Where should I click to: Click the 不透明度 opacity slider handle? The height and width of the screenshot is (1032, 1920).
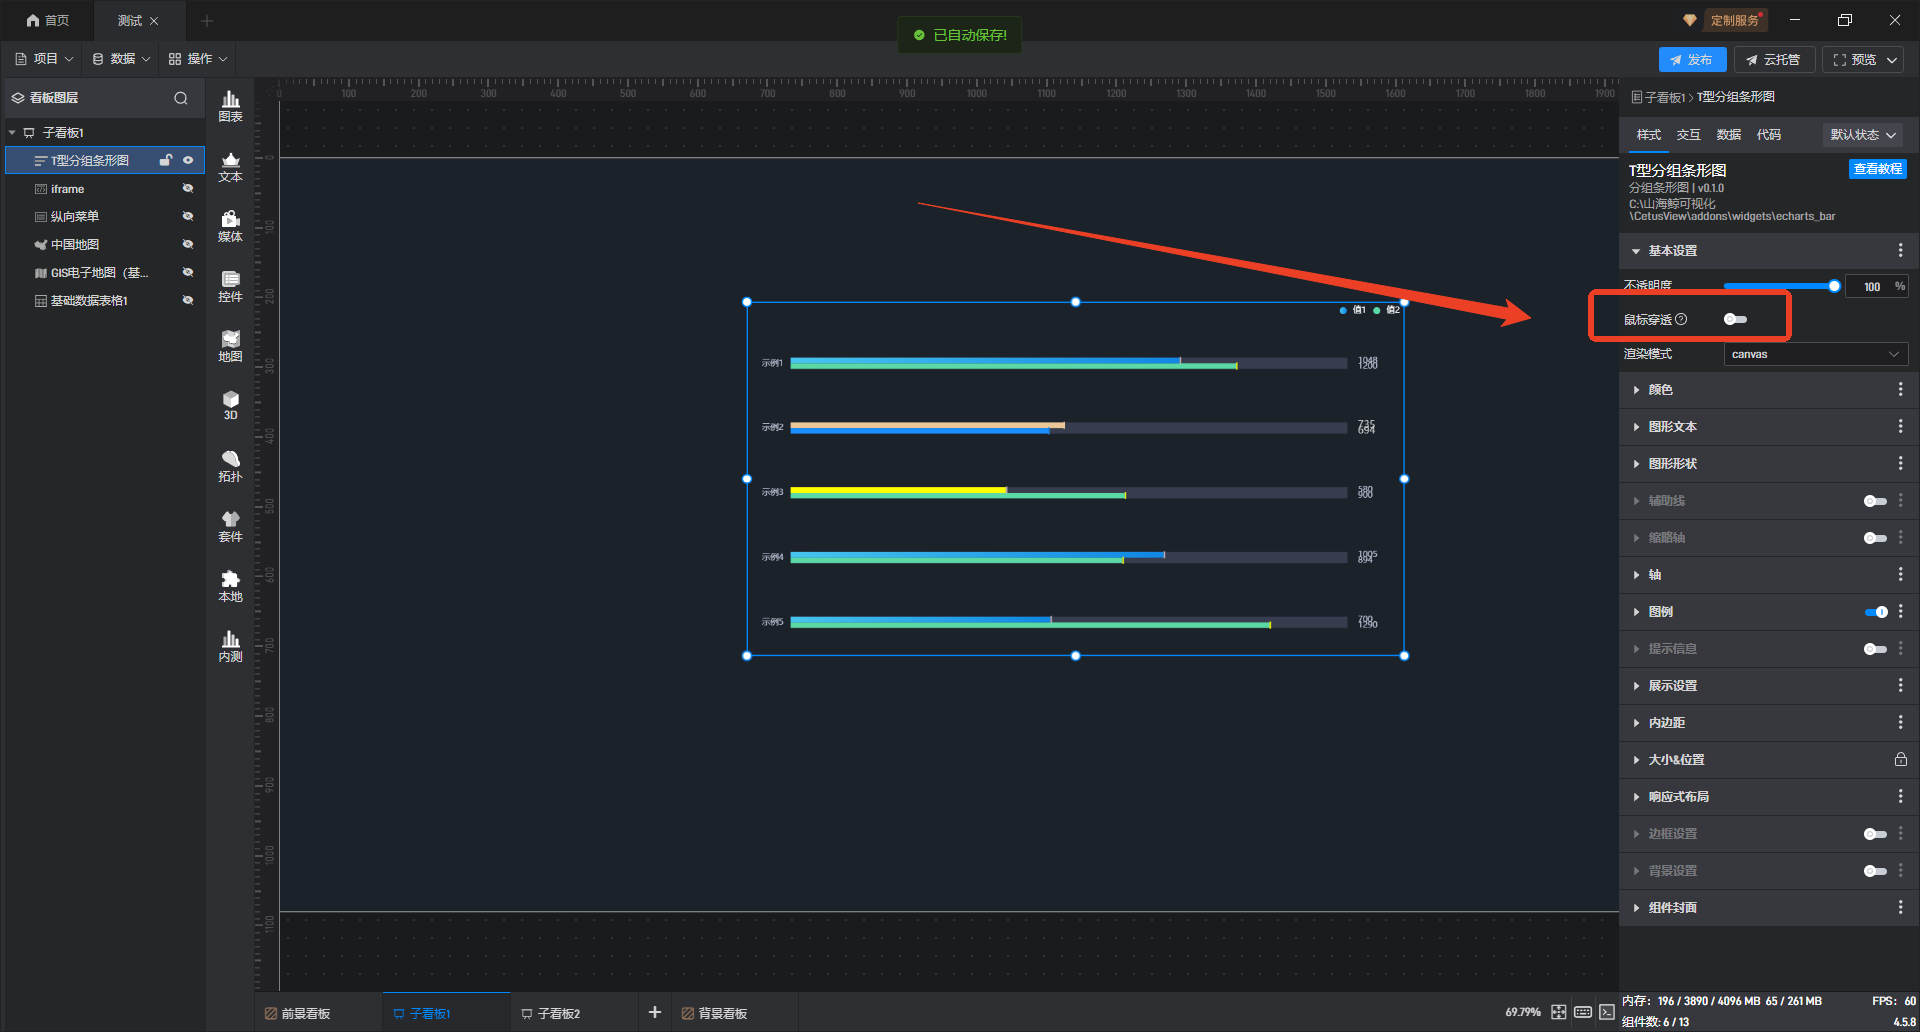1834,286
